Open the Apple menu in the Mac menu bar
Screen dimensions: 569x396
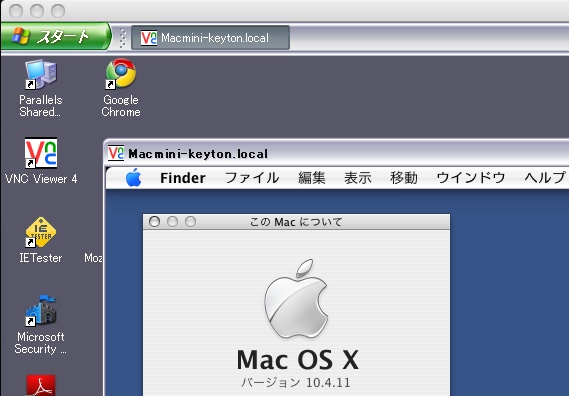point(134,177)
